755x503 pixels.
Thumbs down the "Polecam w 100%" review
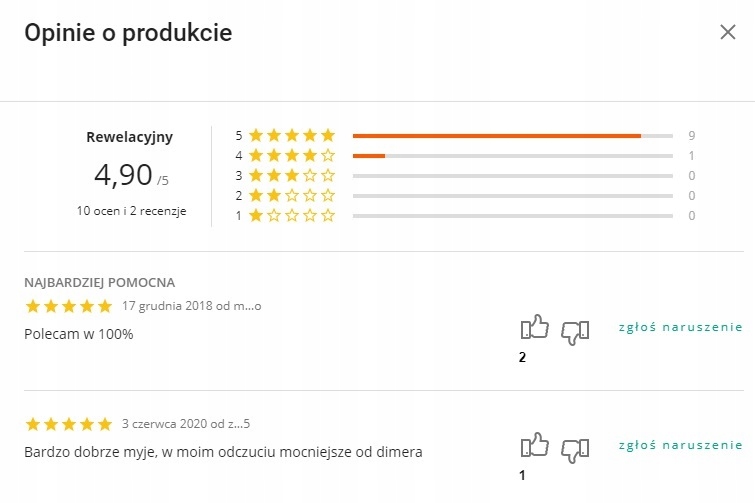pos(575,330)
